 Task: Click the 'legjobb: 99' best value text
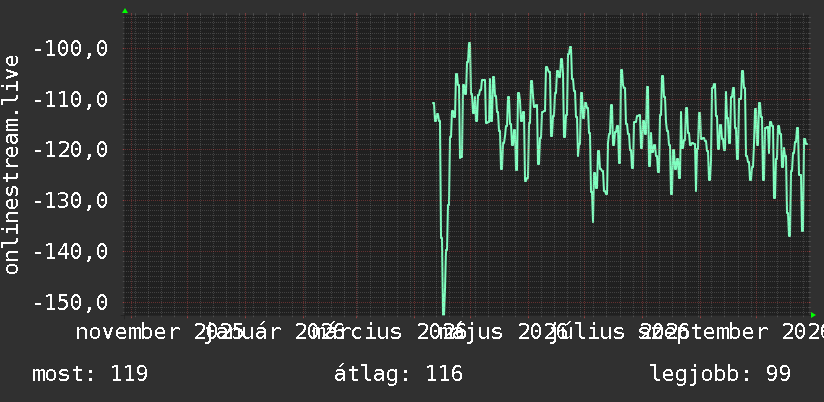pyautogui.click(x=720, y=374)
